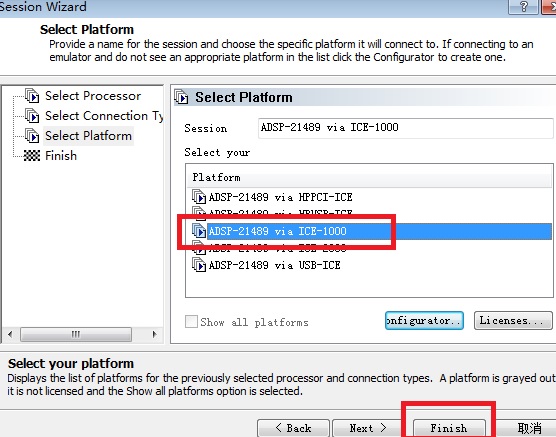Click the Select Processor step icon

32,96
